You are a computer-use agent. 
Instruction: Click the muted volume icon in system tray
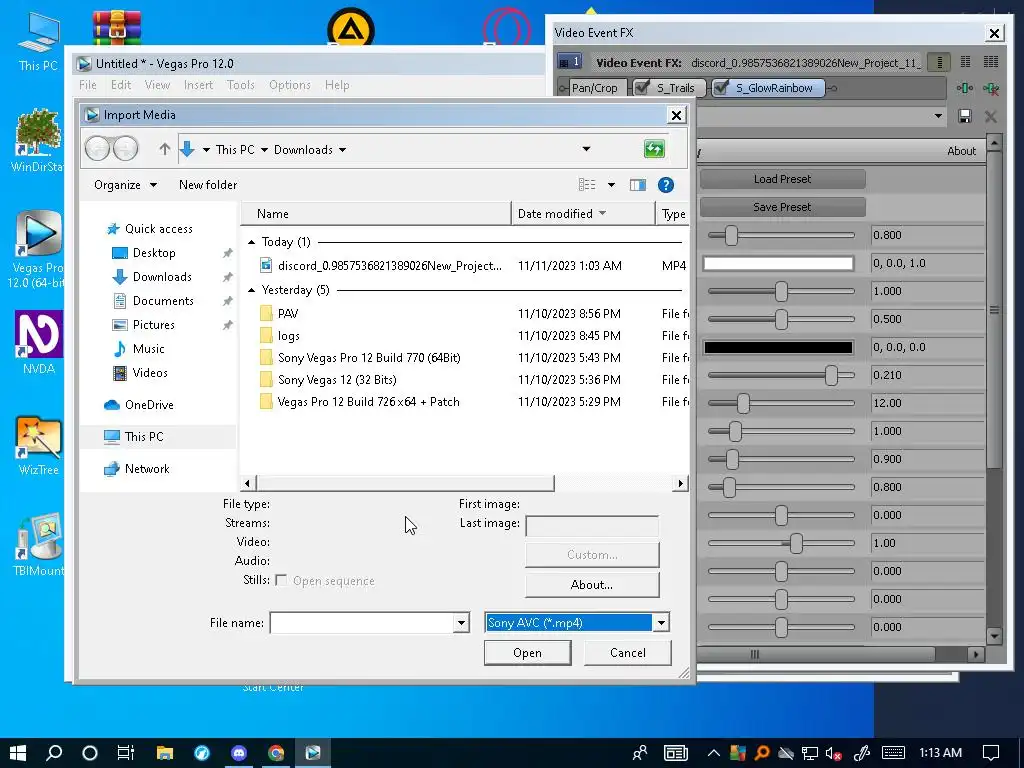[x=833, y=753]
